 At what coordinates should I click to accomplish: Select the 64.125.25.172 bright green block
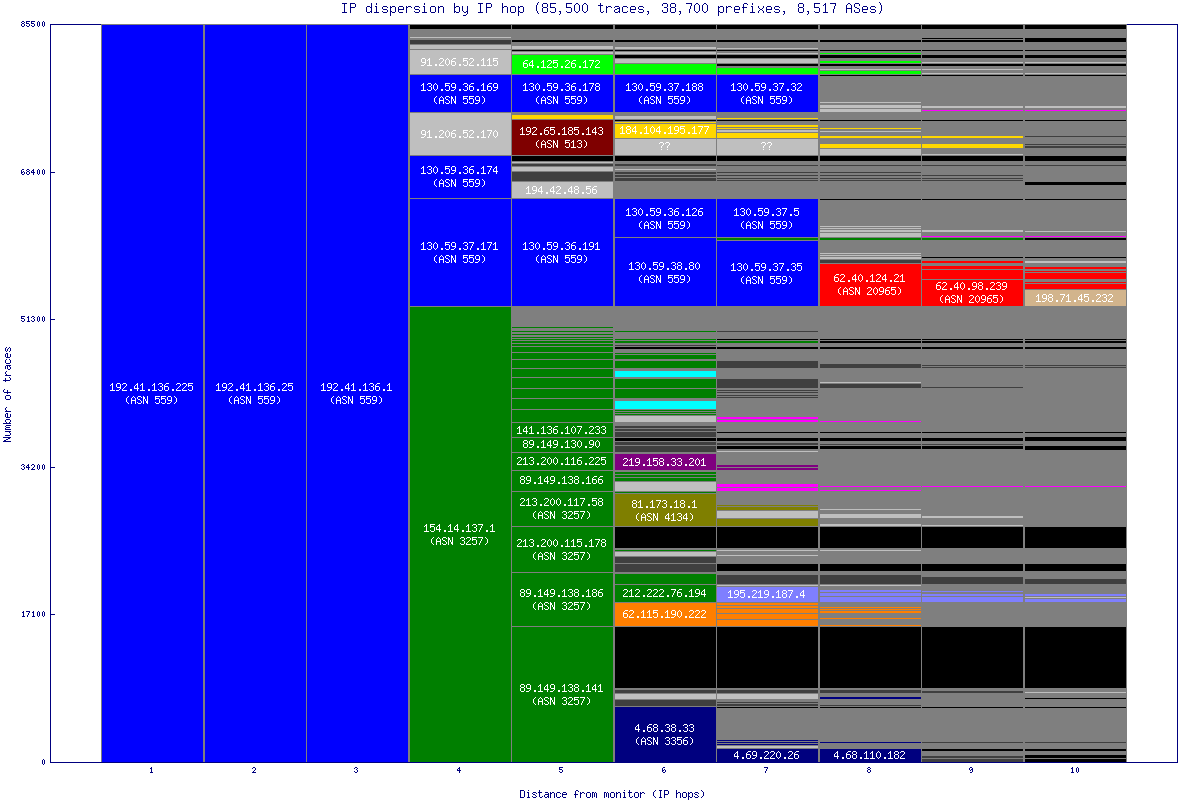563,63
